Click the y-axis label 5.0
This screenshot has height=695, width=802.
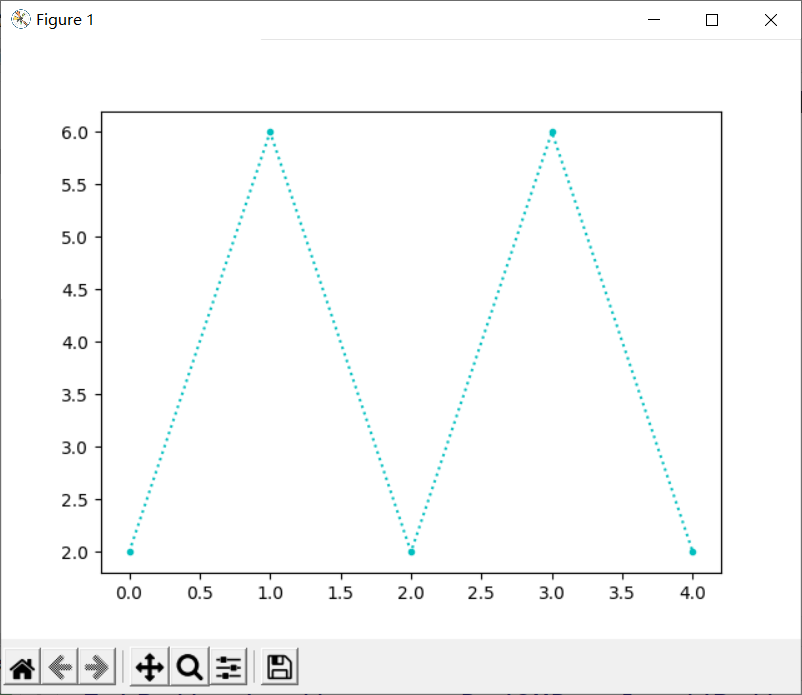(75, 238)
